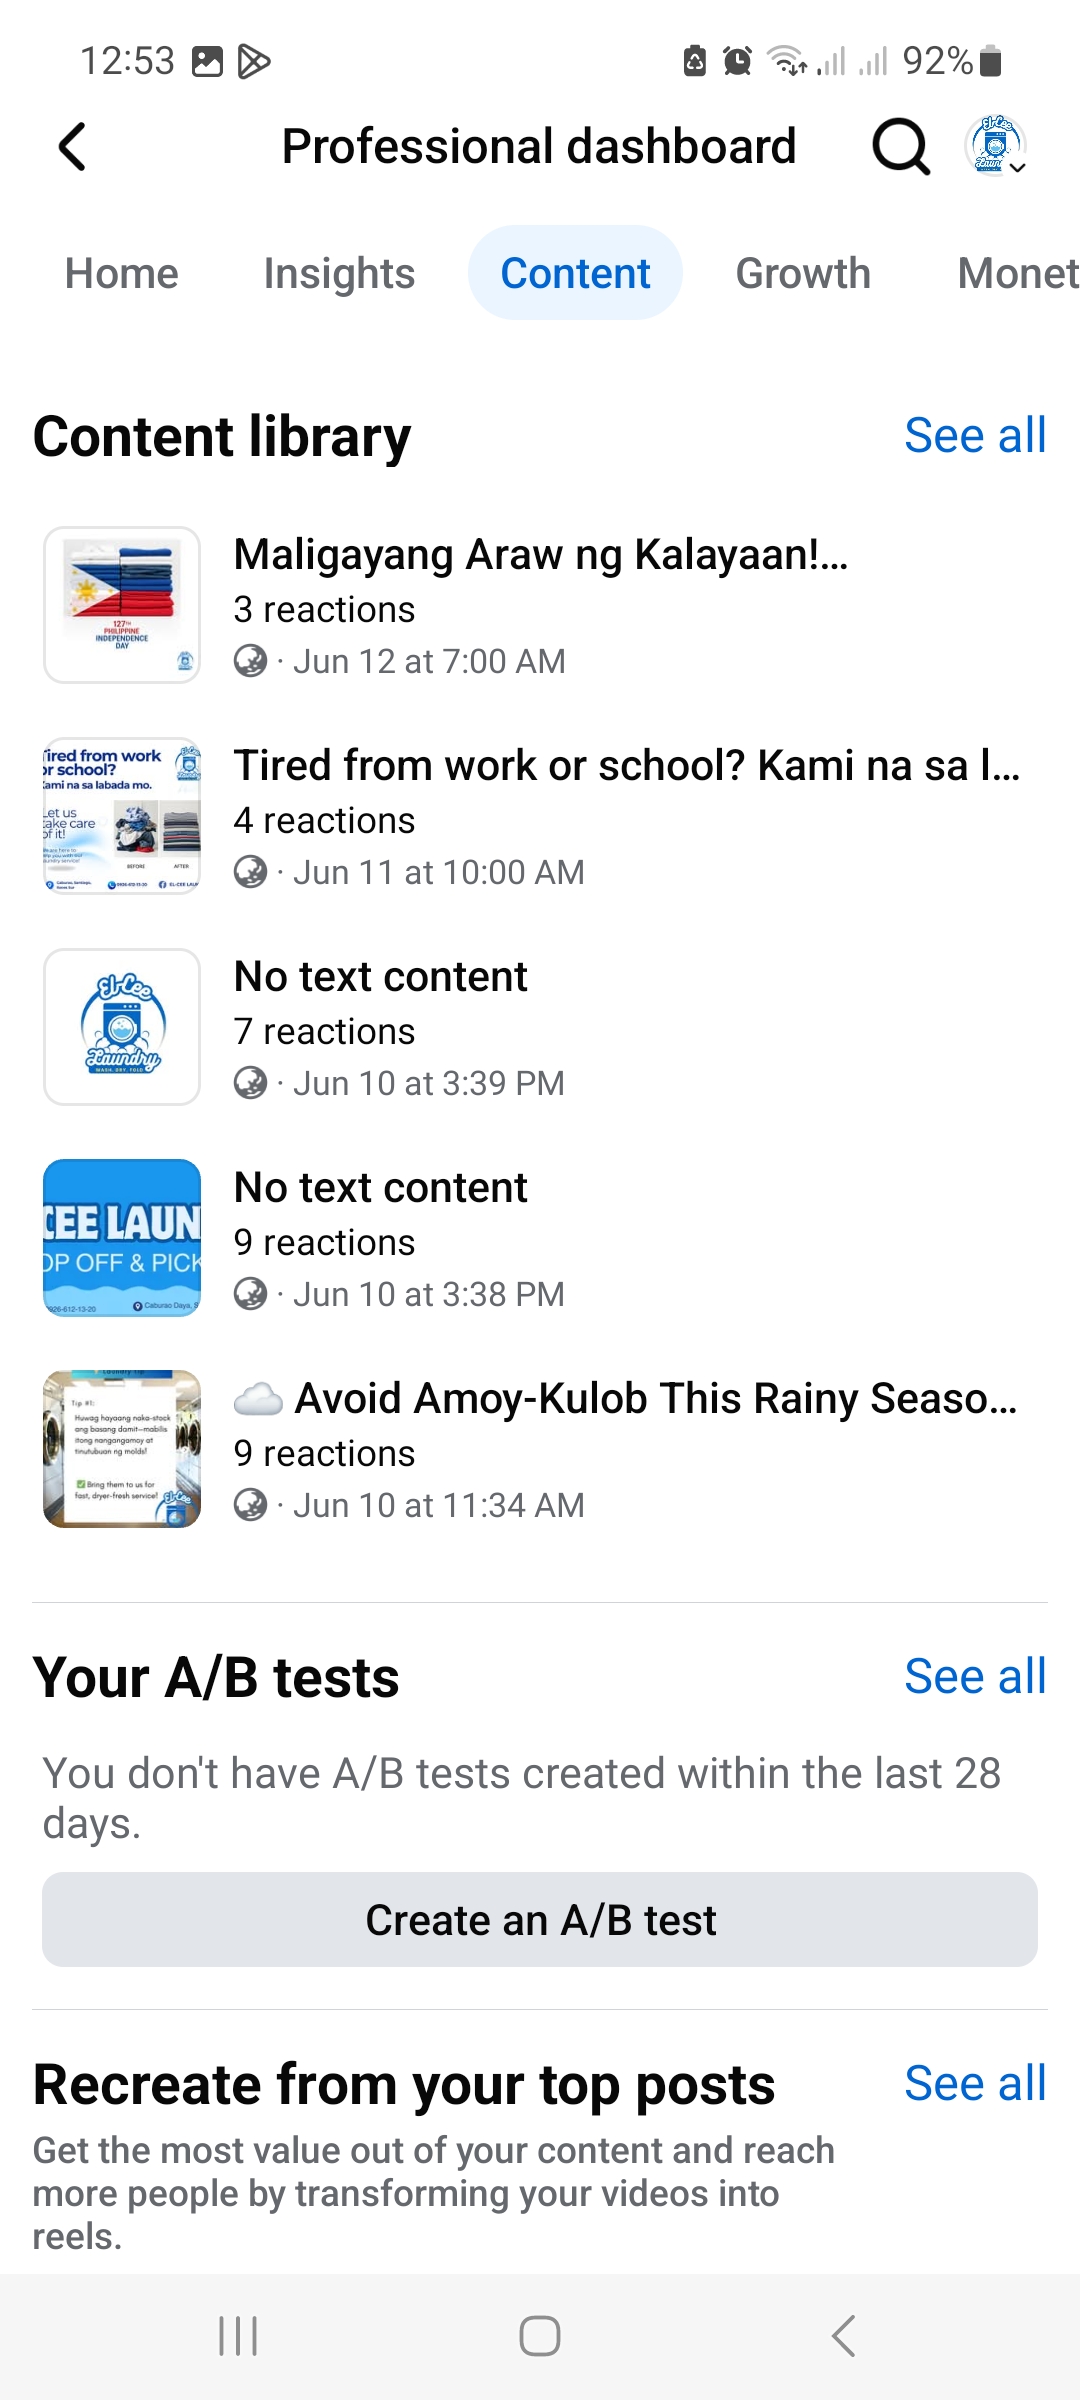See all in Content library
Image resolution: width=1080 pixels, height=2400 pixels.
[x=975, y=435]
